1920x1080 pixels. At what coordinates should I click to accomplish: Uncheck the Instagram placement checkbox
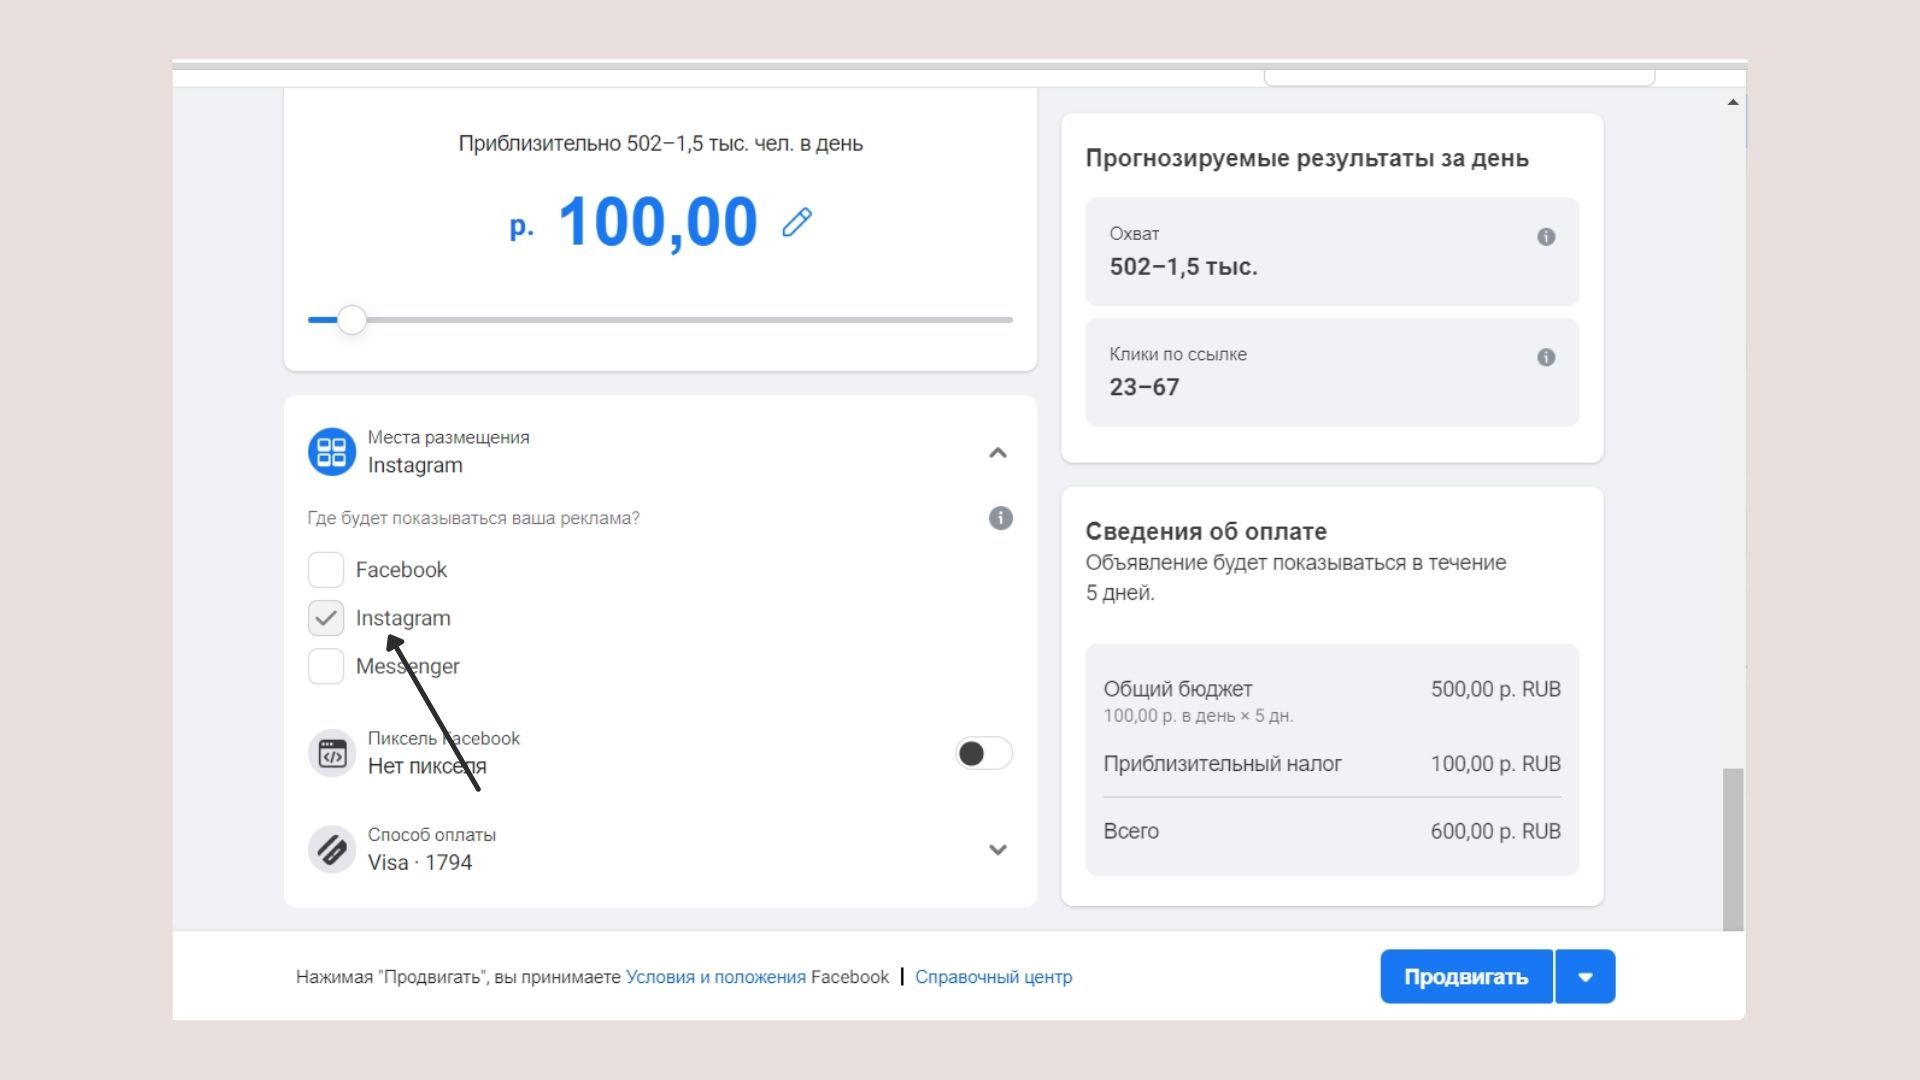(326, 618)
